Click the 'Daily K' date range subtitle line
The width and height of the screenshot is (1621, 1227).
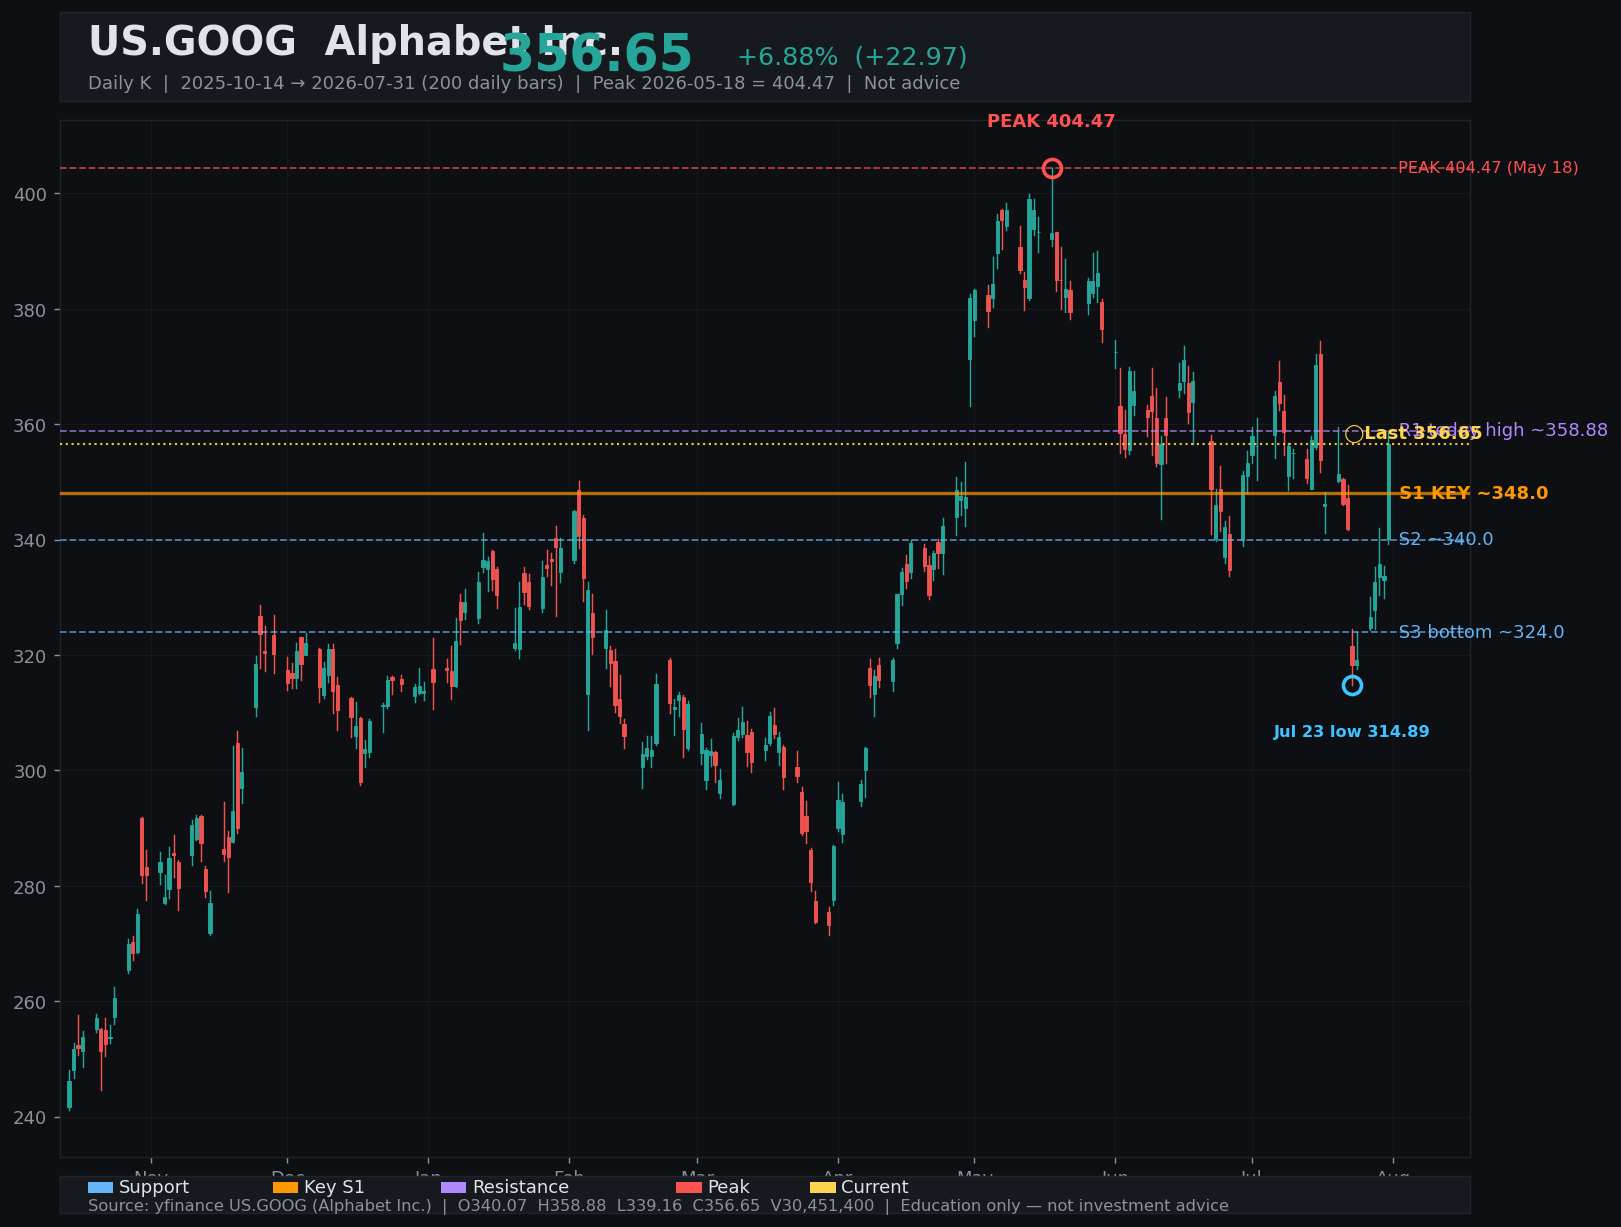click(x=524, y=83)
